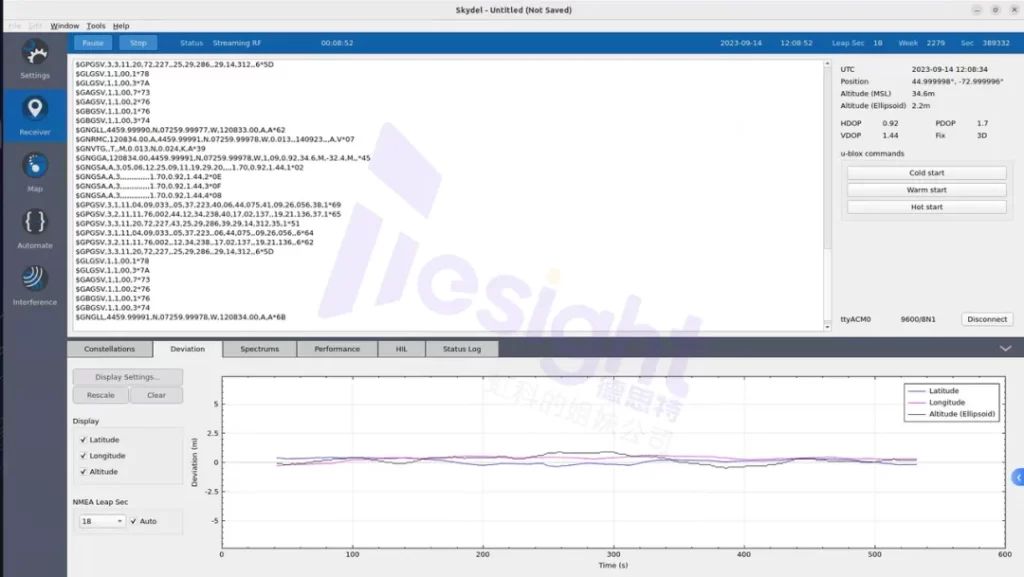Open the Settings panel in the sidebar
1024x577 pixels.
34,60
